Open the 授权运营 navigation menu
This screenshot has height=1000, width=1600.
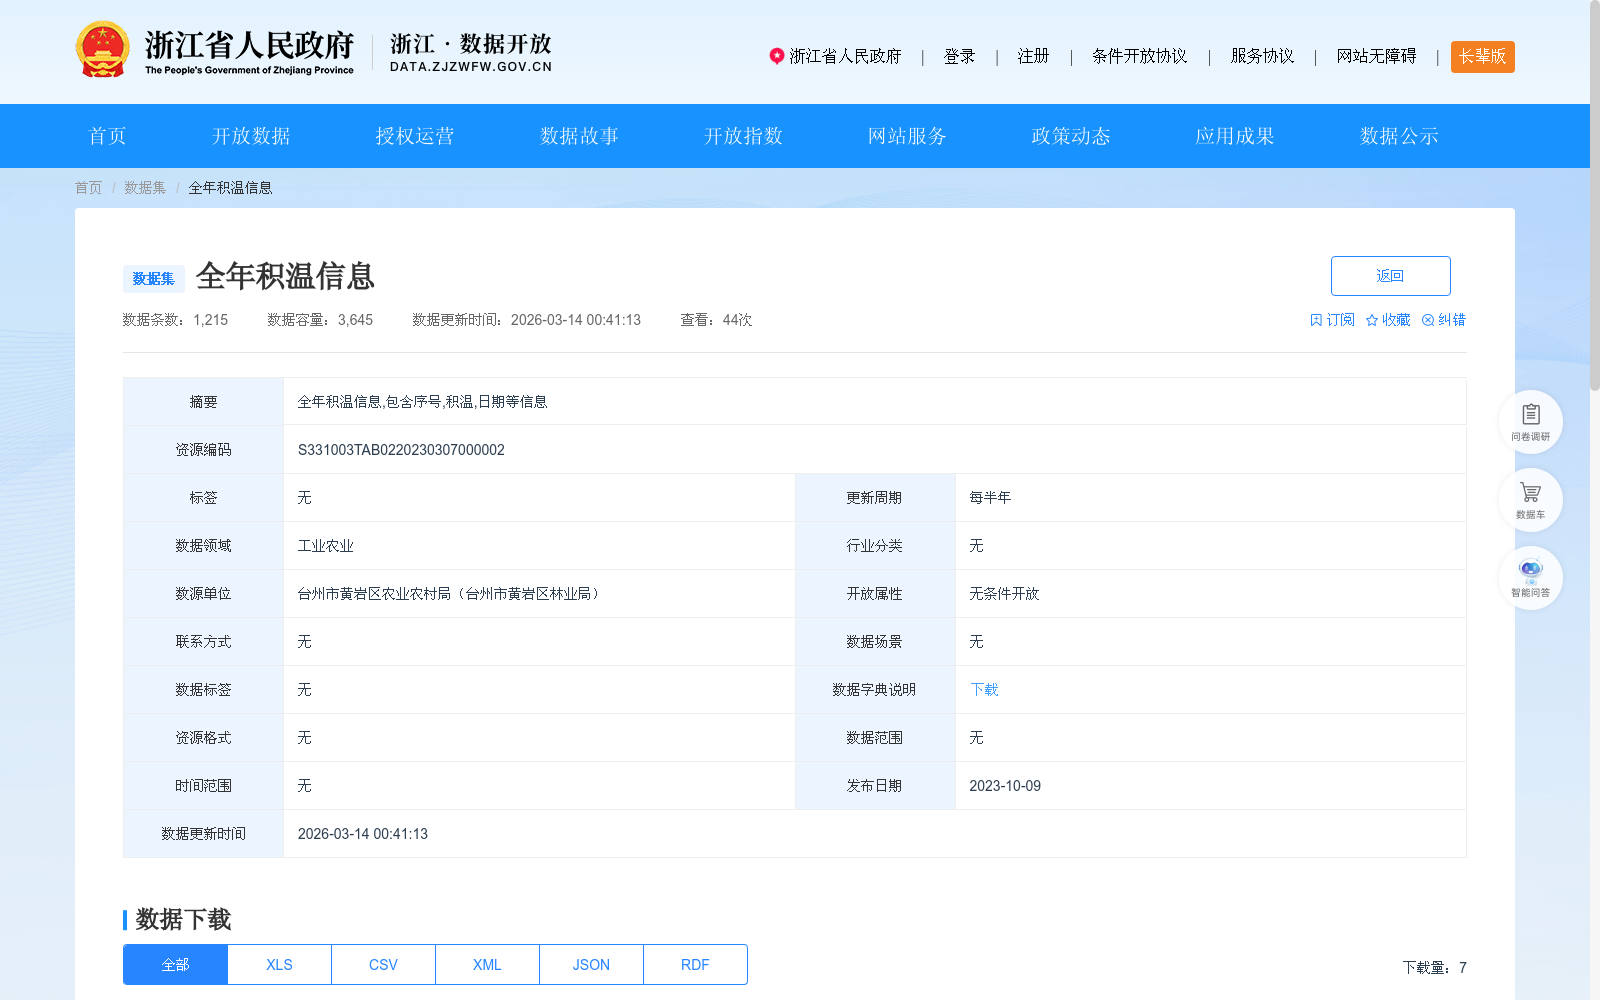pyautogui.click(x=415, y=136)
